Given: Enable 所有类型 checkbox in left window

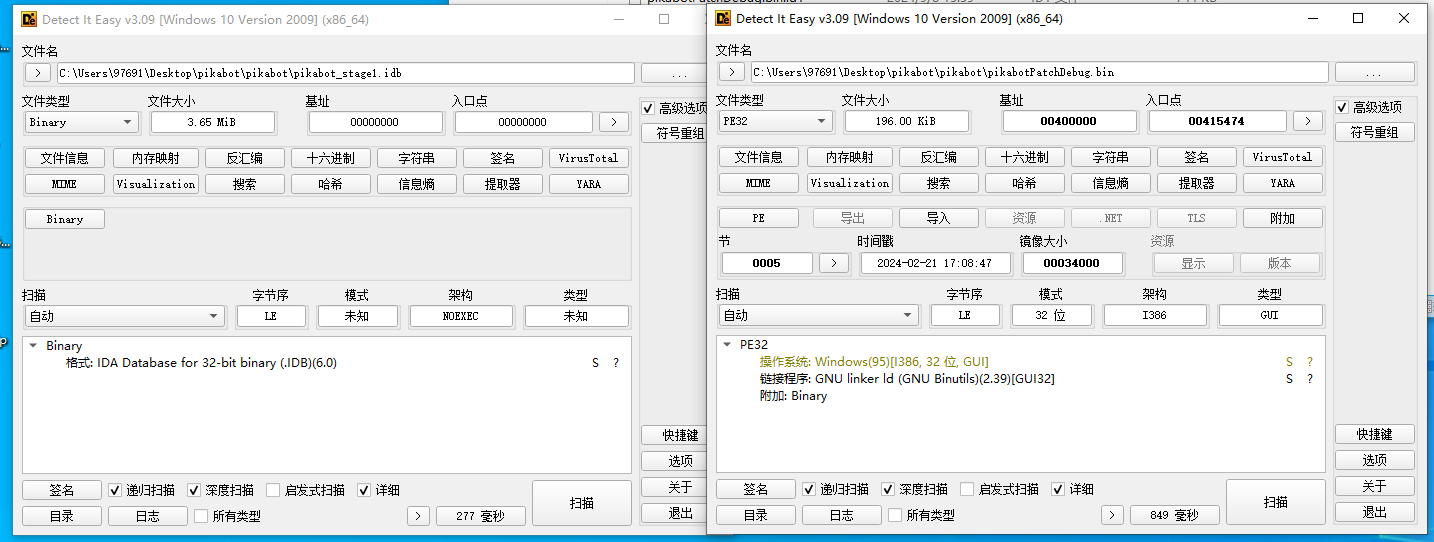Looking at the screenshot, I should click(201, 516).
